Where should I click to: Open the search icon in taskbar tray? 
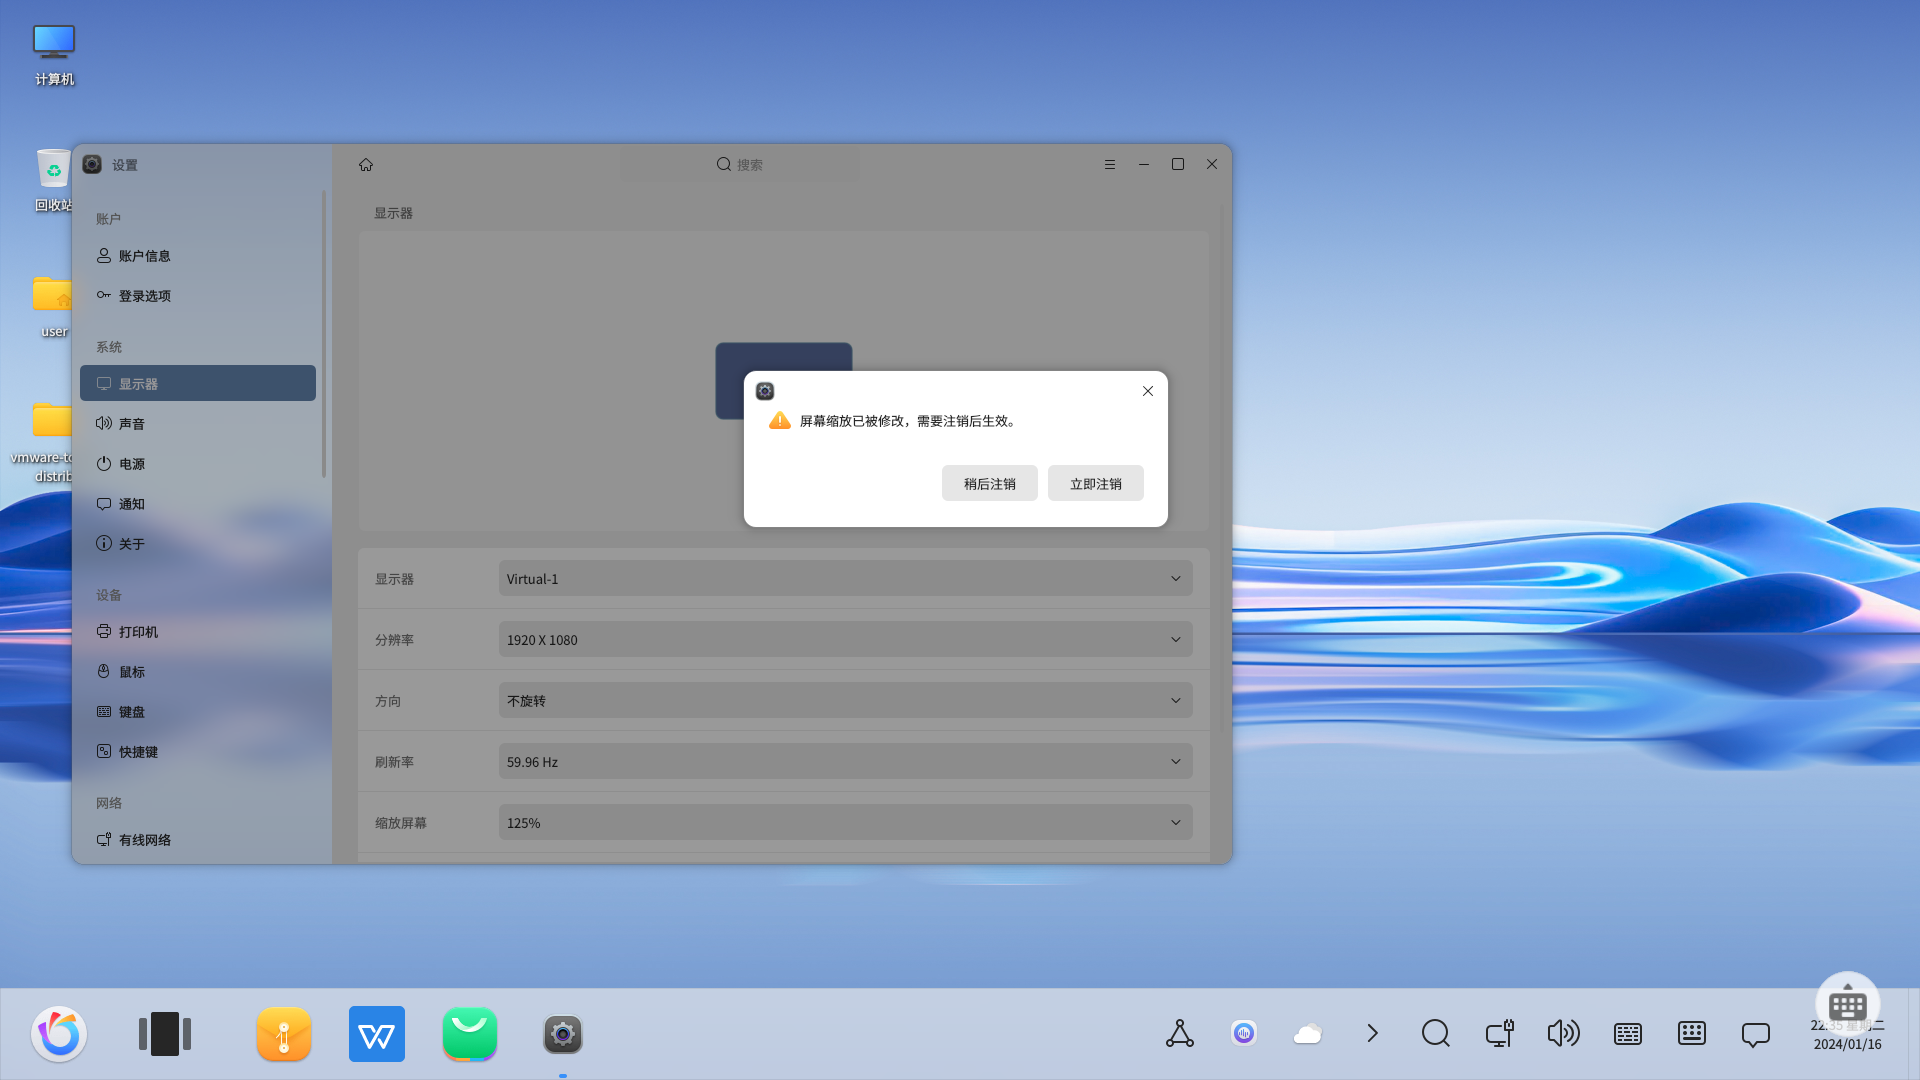click(x=1436, y=1033)
